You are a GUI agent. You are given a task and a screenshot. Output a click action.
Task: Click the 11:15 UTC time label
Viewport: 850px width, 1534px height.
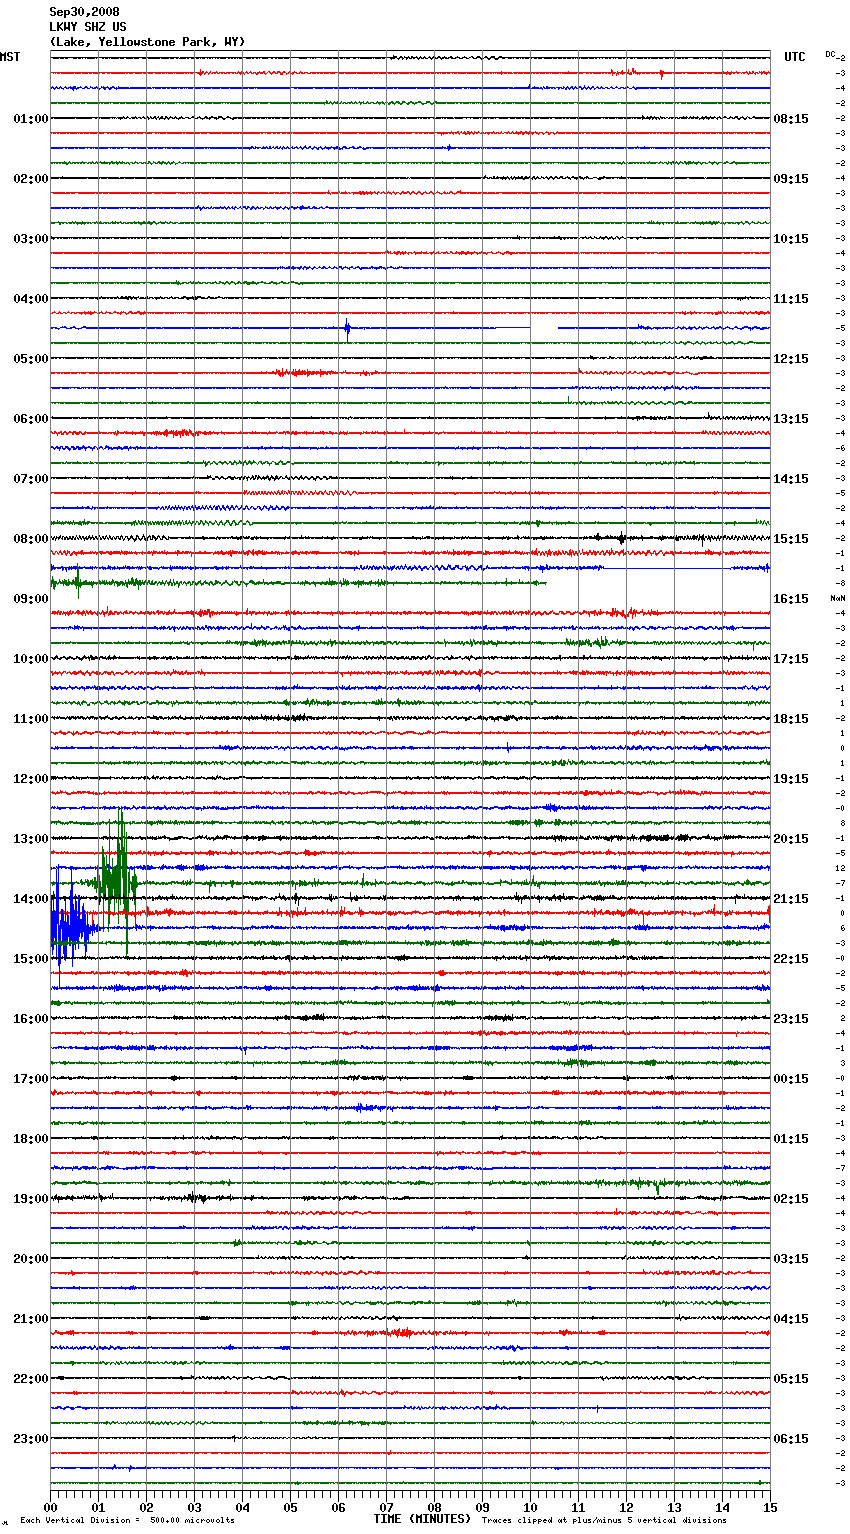click(791, 299)
